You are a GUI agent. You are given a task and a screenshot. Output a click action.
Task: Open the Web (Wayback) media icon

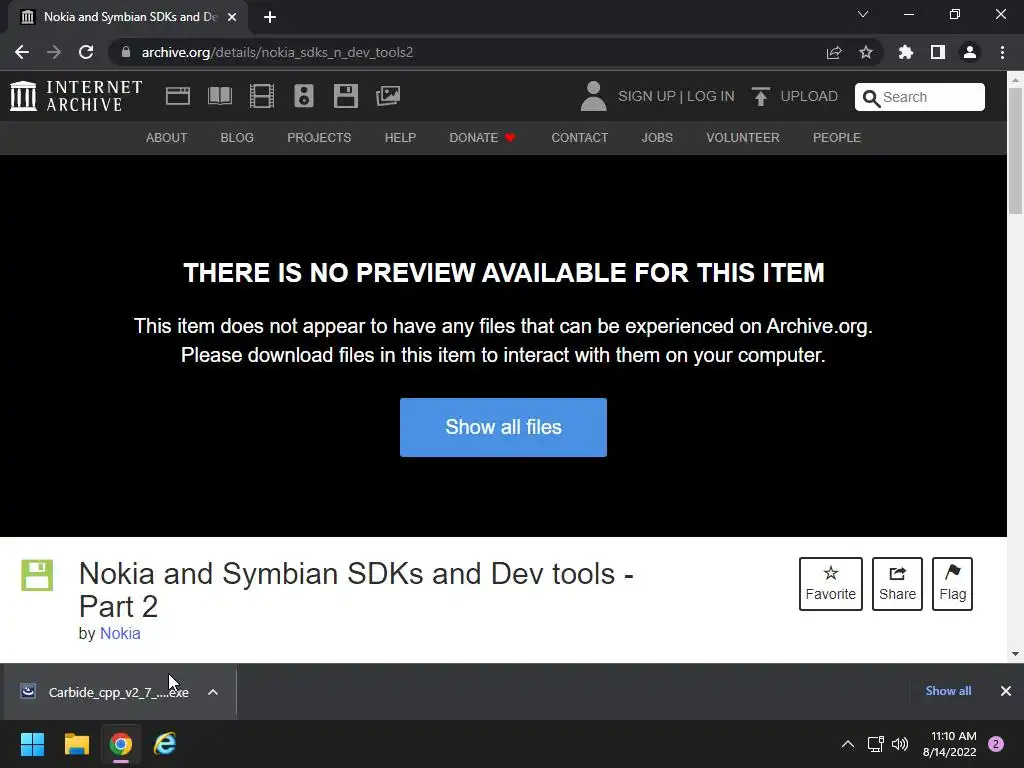coord(178,96)
